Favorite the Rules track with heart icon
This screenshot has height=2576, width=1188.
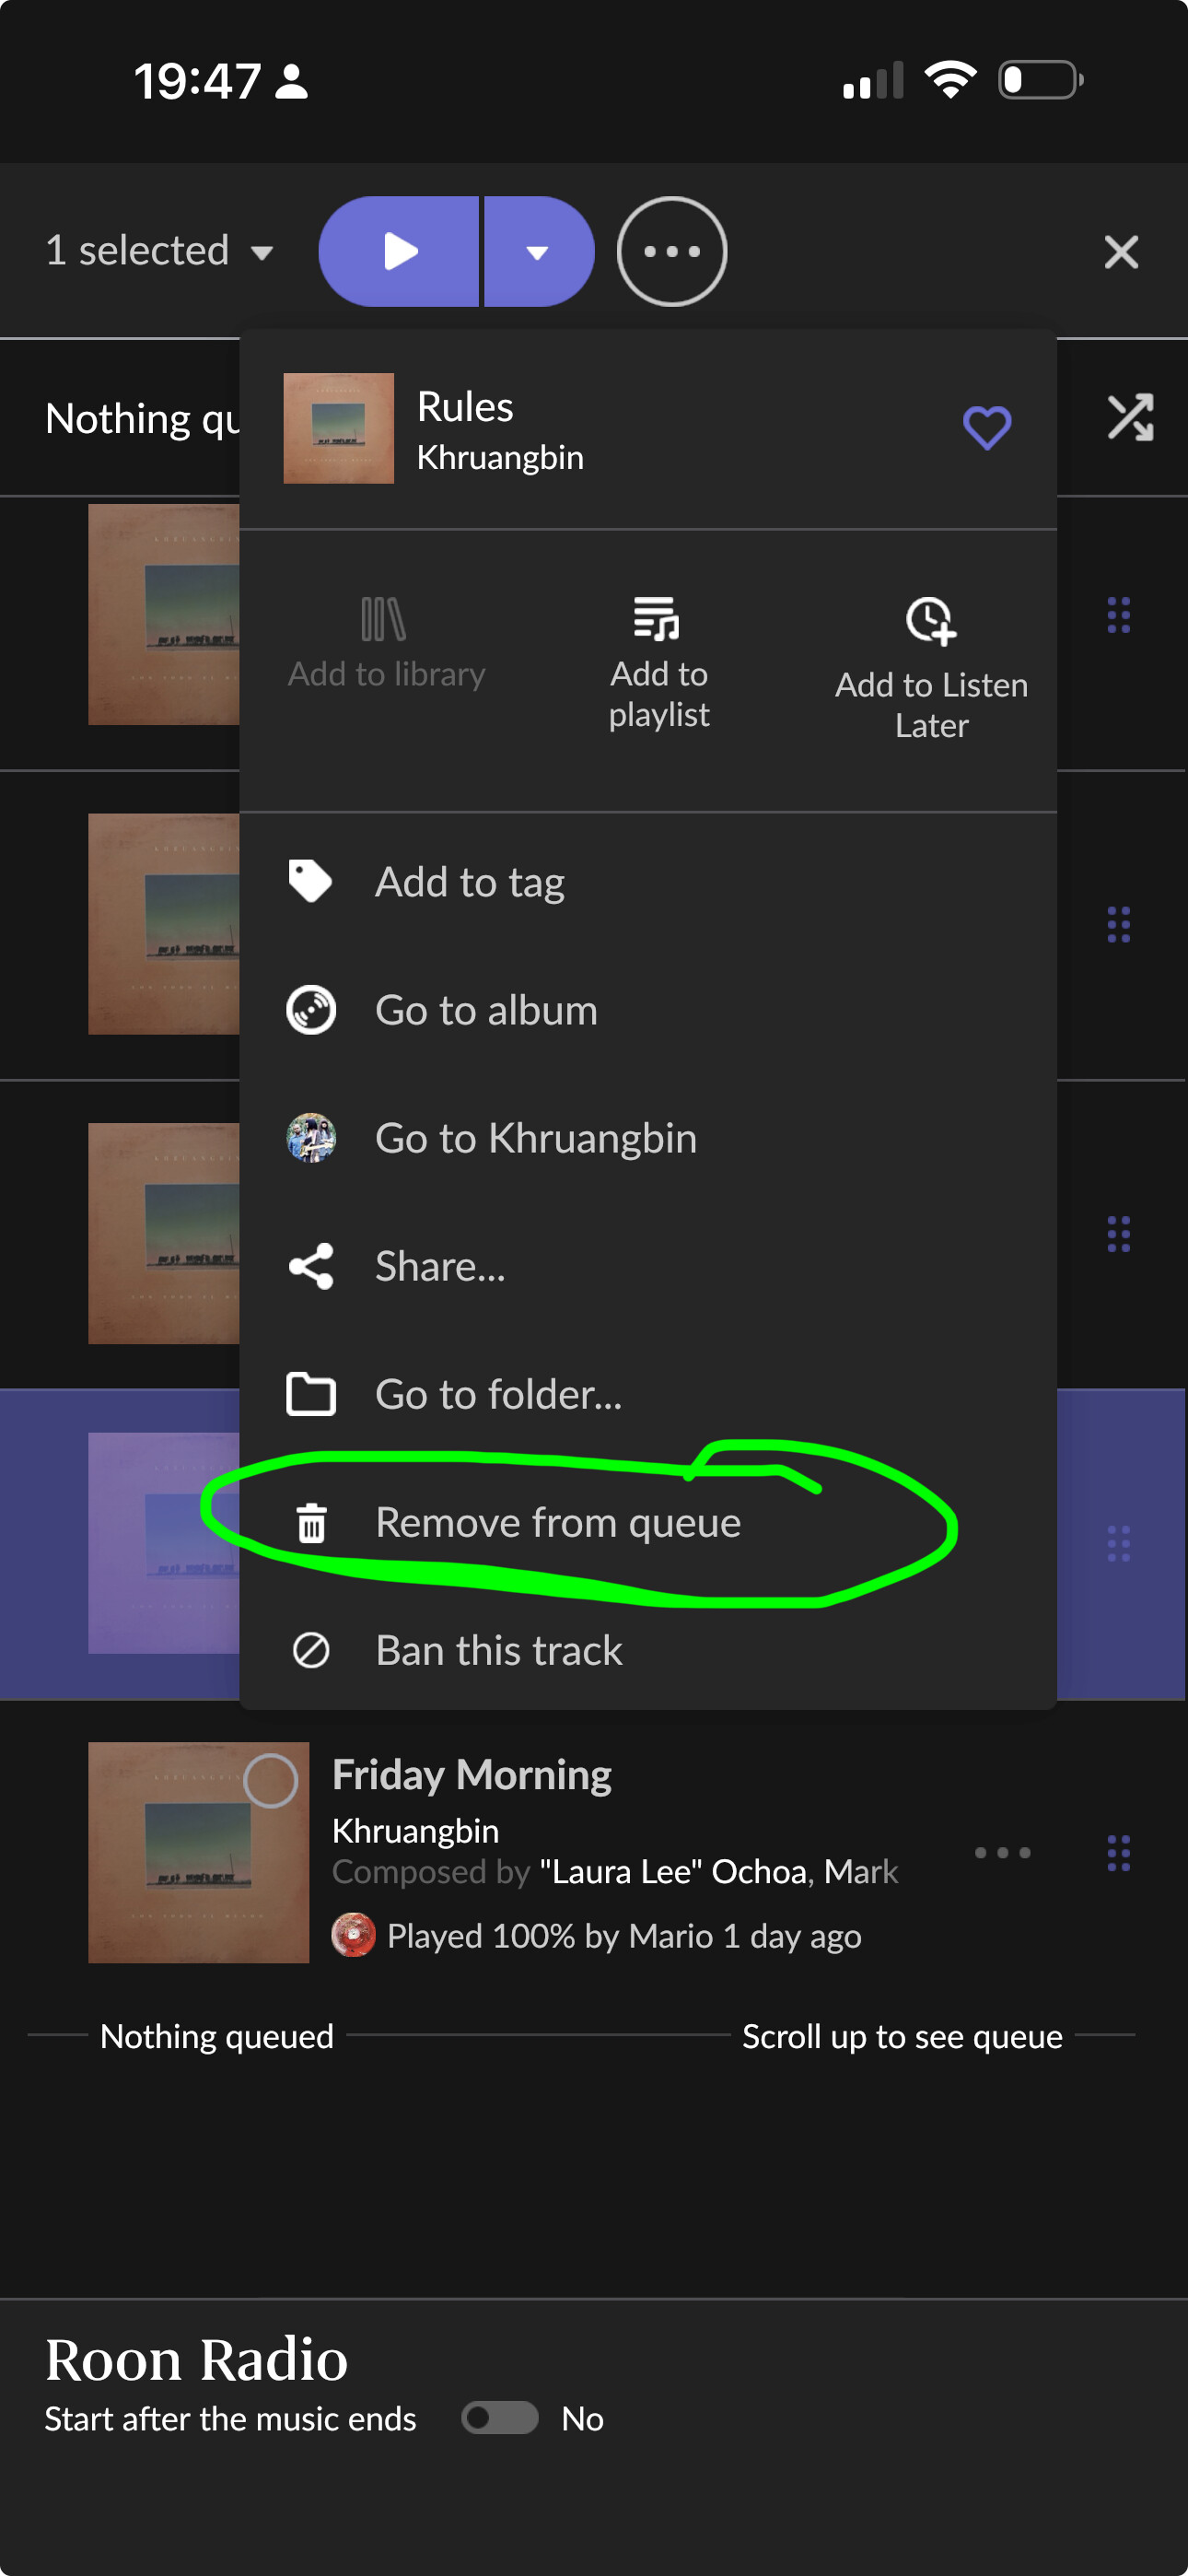tap(986, 428)
